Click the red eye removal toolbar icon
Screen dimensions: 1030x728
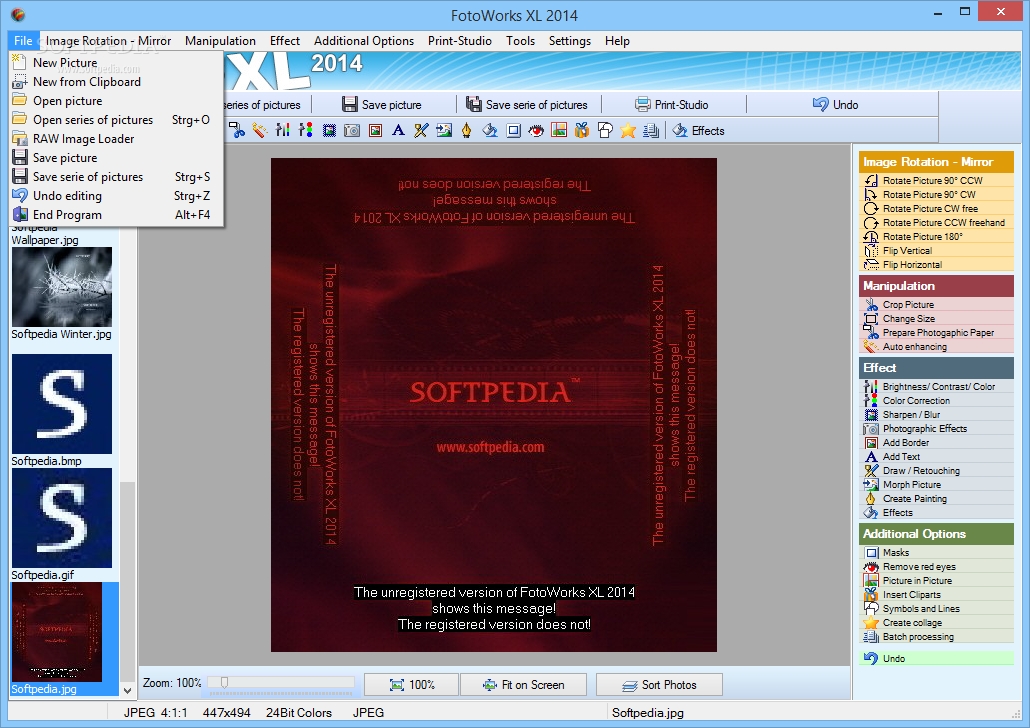click(x=536, y=130)
